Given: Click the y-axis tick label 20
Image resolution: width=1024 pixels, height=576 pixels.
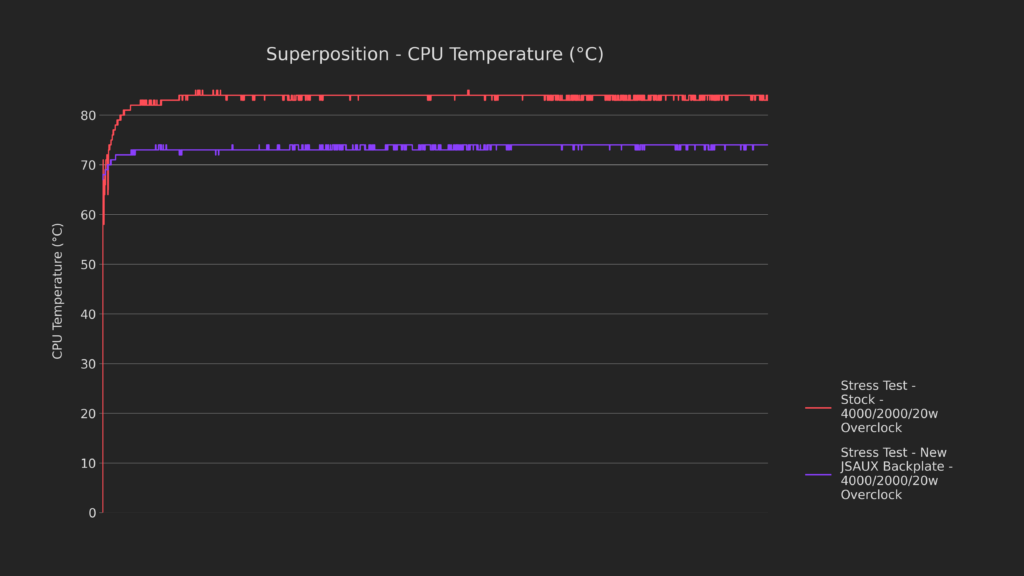Looking at the screenshot, I should coord(88,414).
